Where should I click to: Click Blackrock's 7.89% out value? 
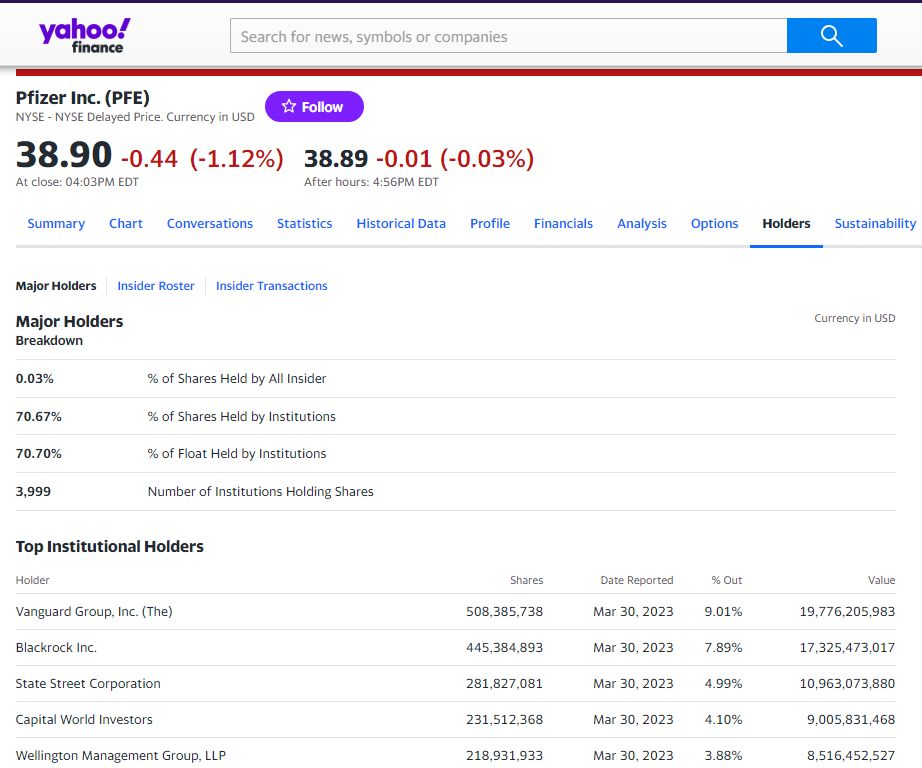[x=723, y=647]
